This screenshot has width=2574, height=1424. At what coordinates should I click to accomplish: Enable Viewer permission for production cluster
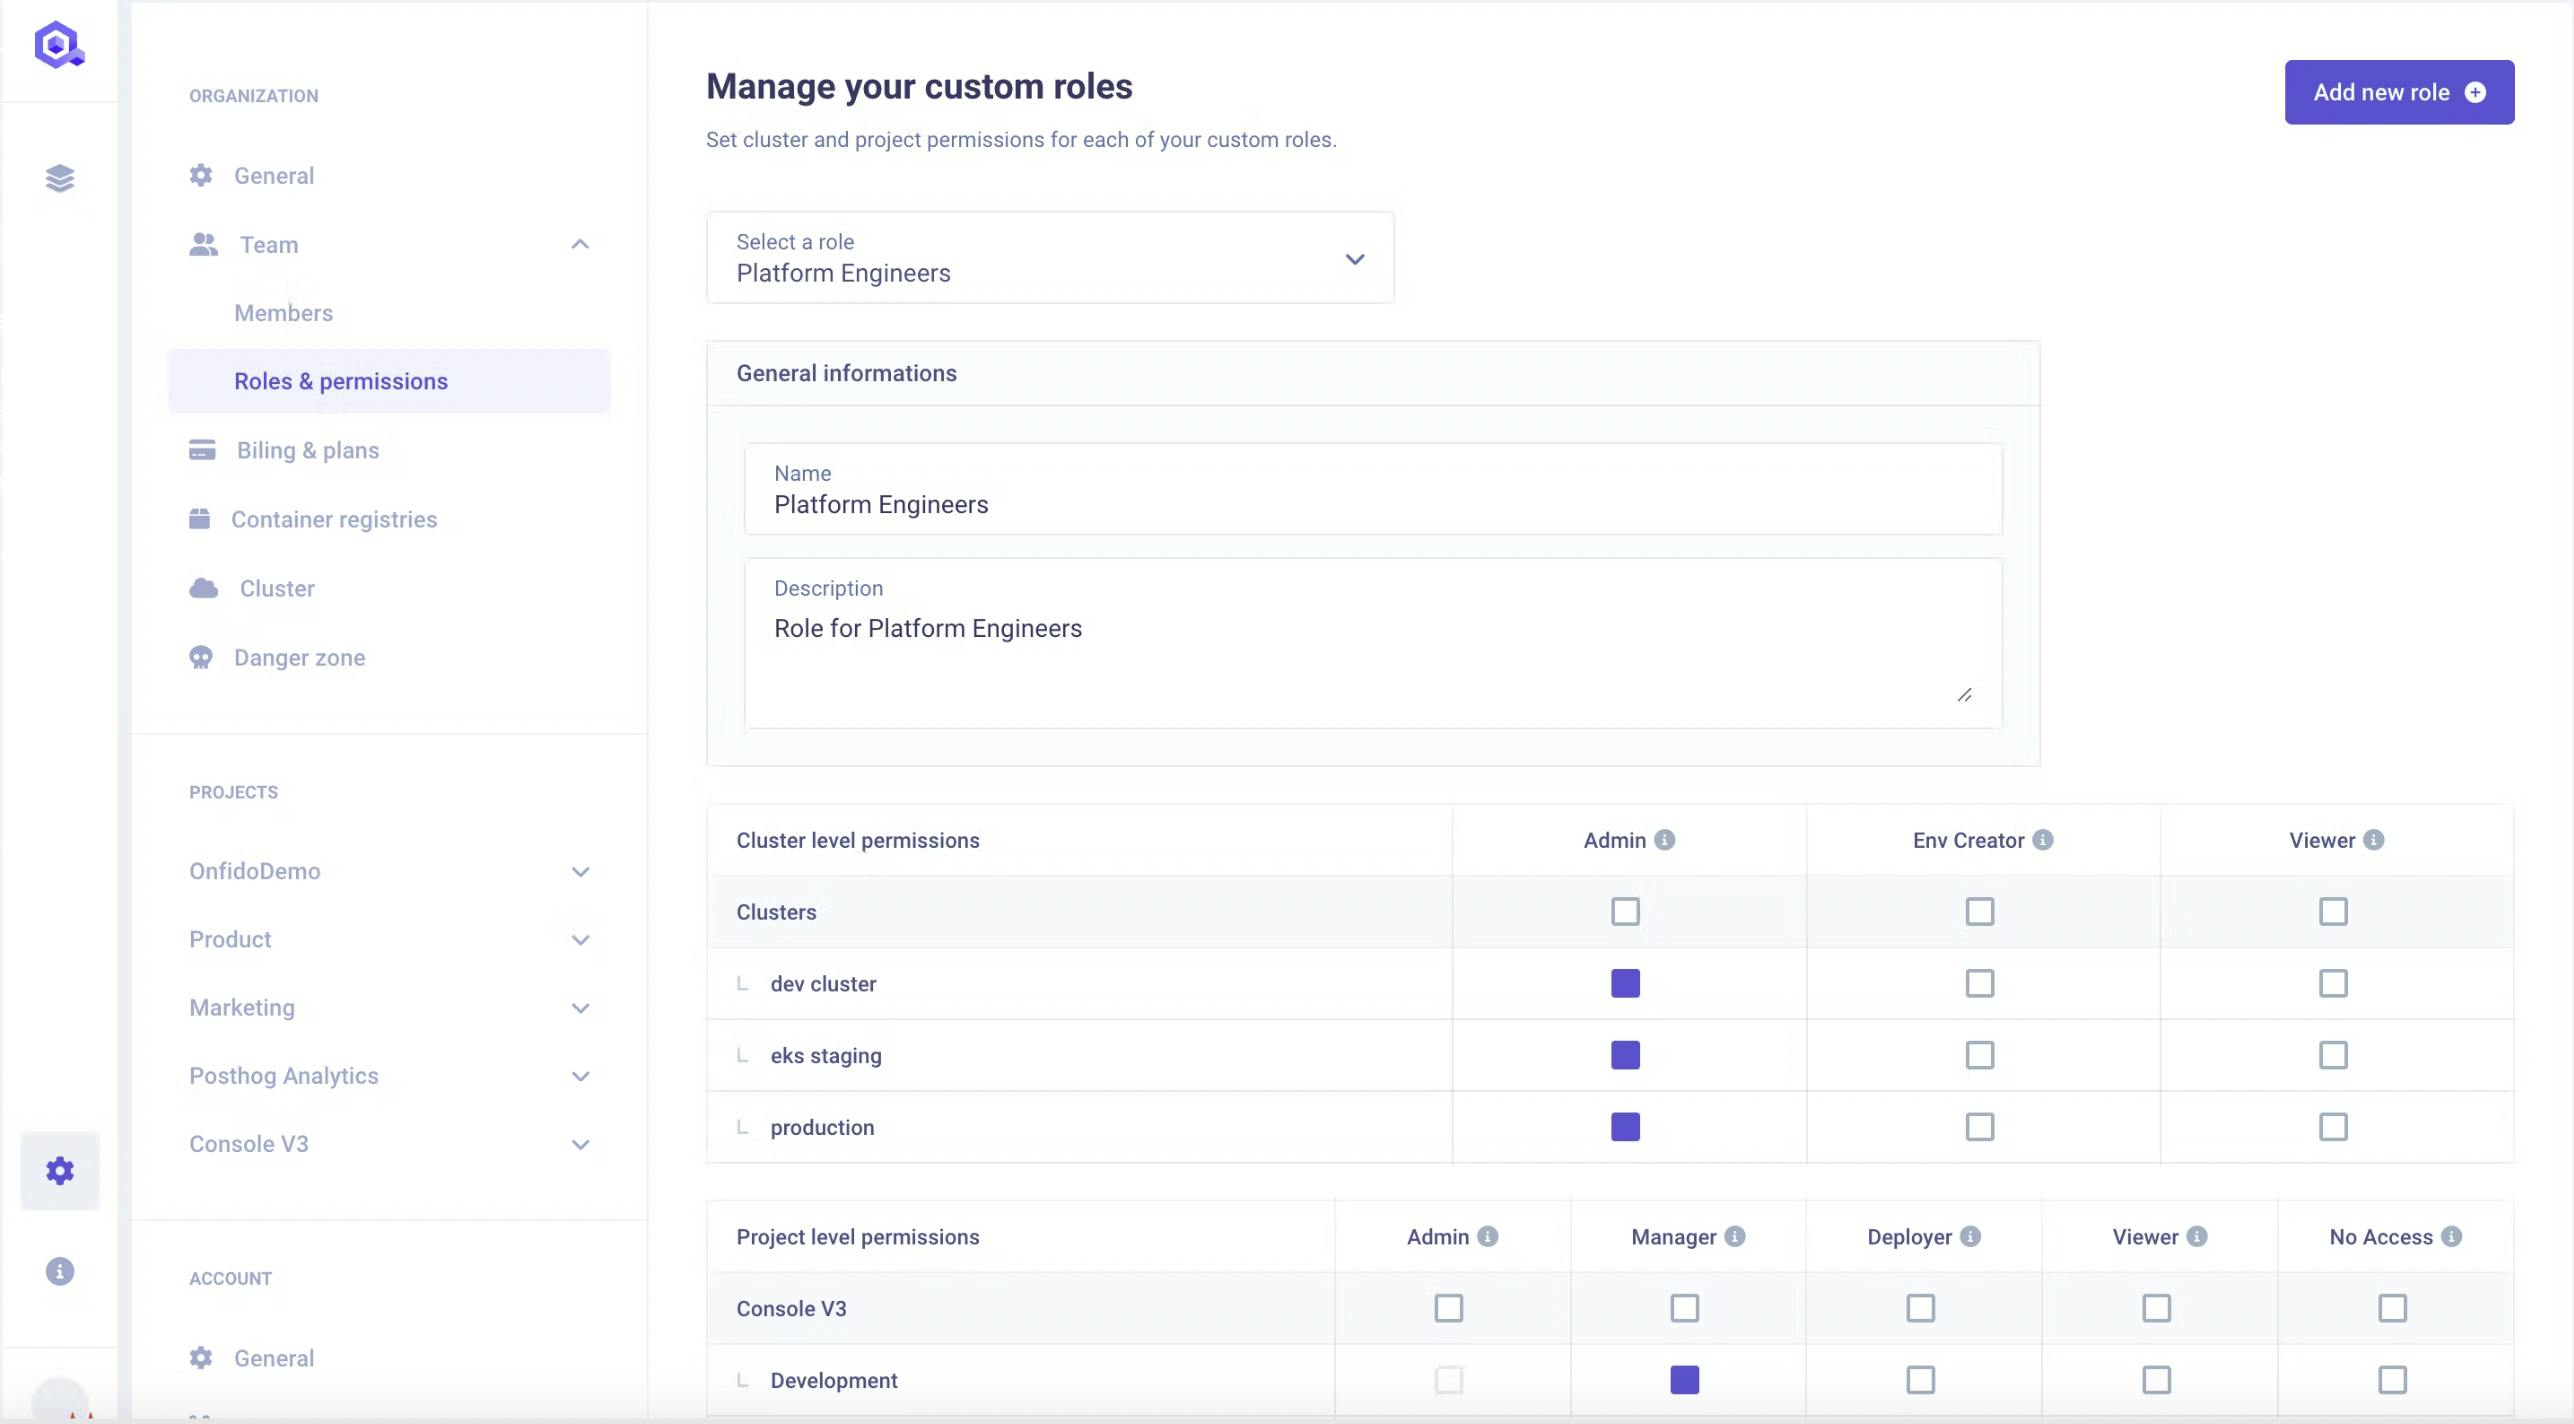pyautogui.click(x=2334, y=1126)
